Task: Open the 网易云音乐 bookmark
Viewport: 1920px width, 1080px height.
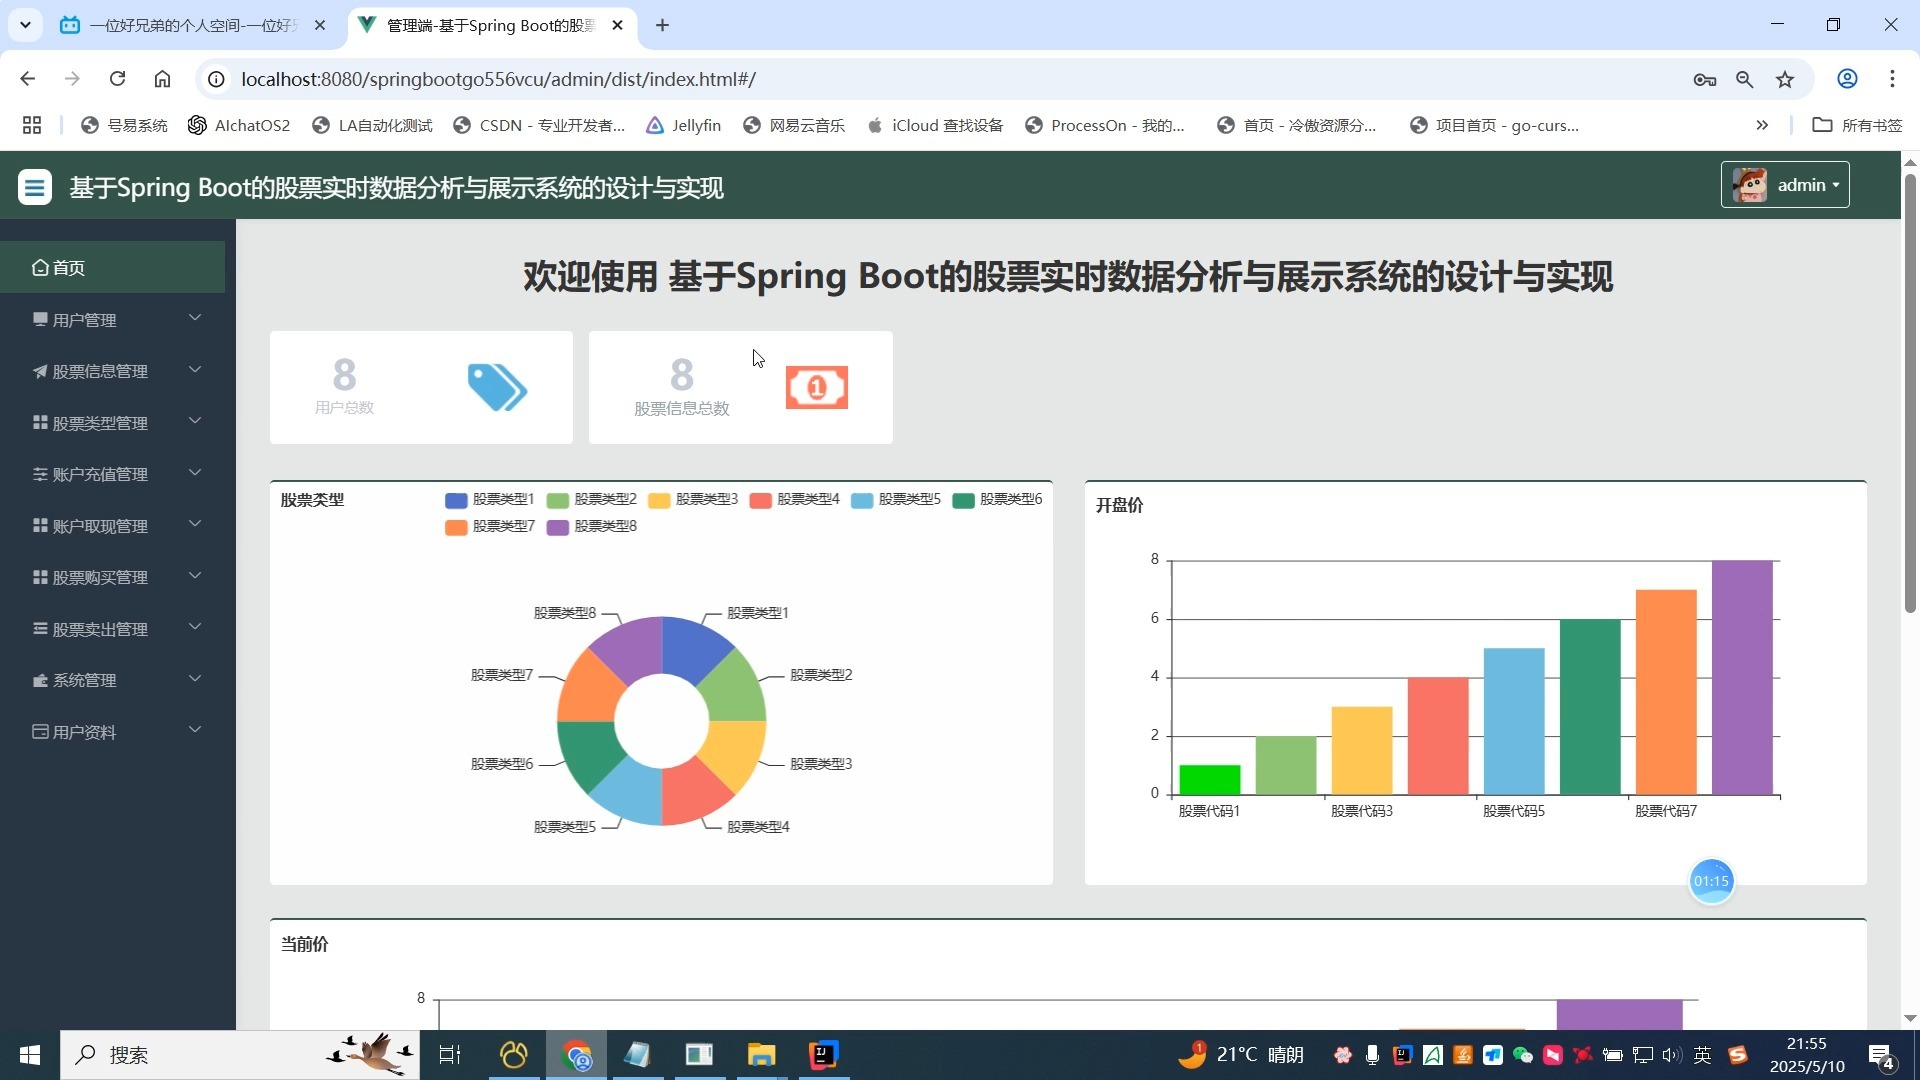Action: 794,125
